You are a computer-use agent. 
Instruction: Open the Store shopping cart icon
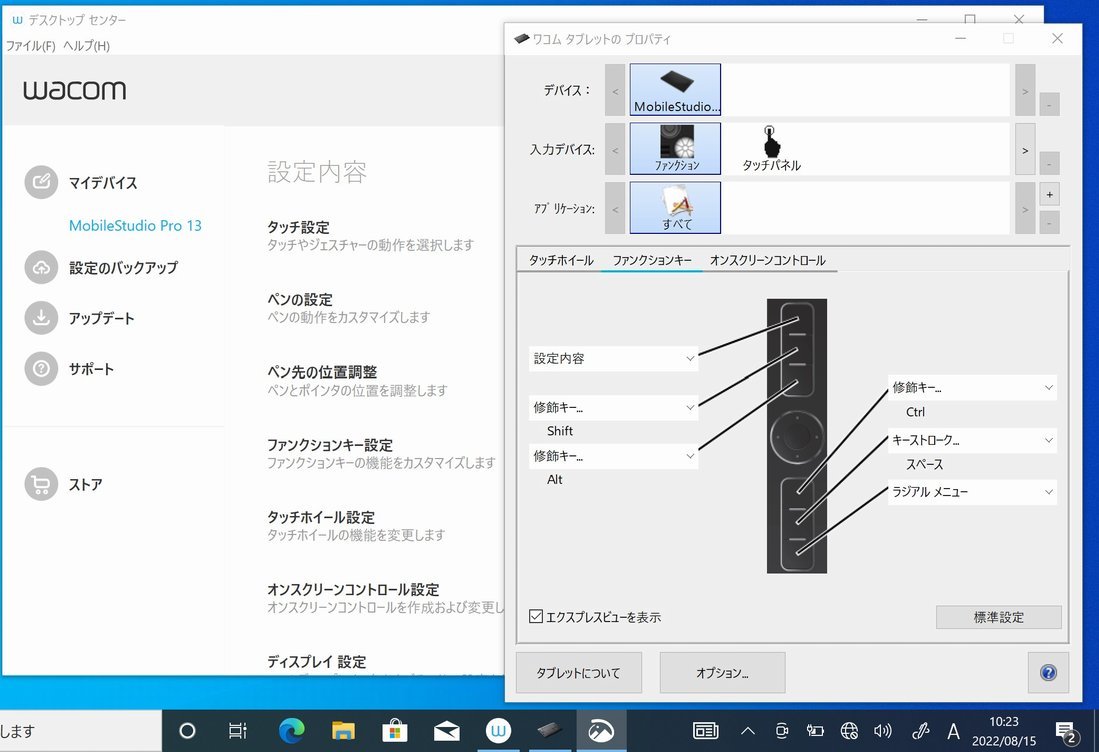(41, 484)
